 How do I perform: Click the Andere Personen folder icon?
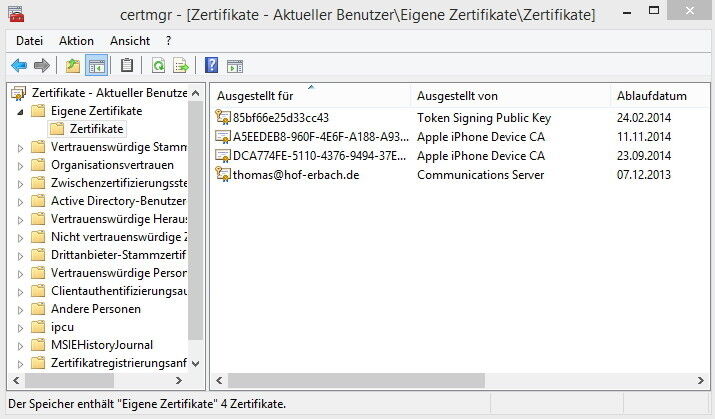click(x=38, y=309)
